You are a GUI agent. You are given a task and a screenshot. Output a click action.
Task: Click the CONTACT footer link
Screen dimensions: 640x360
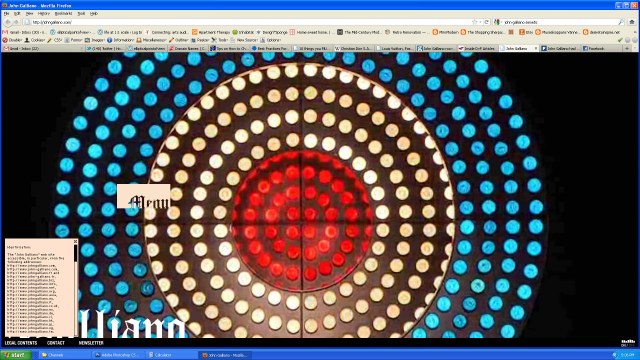coord(56,343)
